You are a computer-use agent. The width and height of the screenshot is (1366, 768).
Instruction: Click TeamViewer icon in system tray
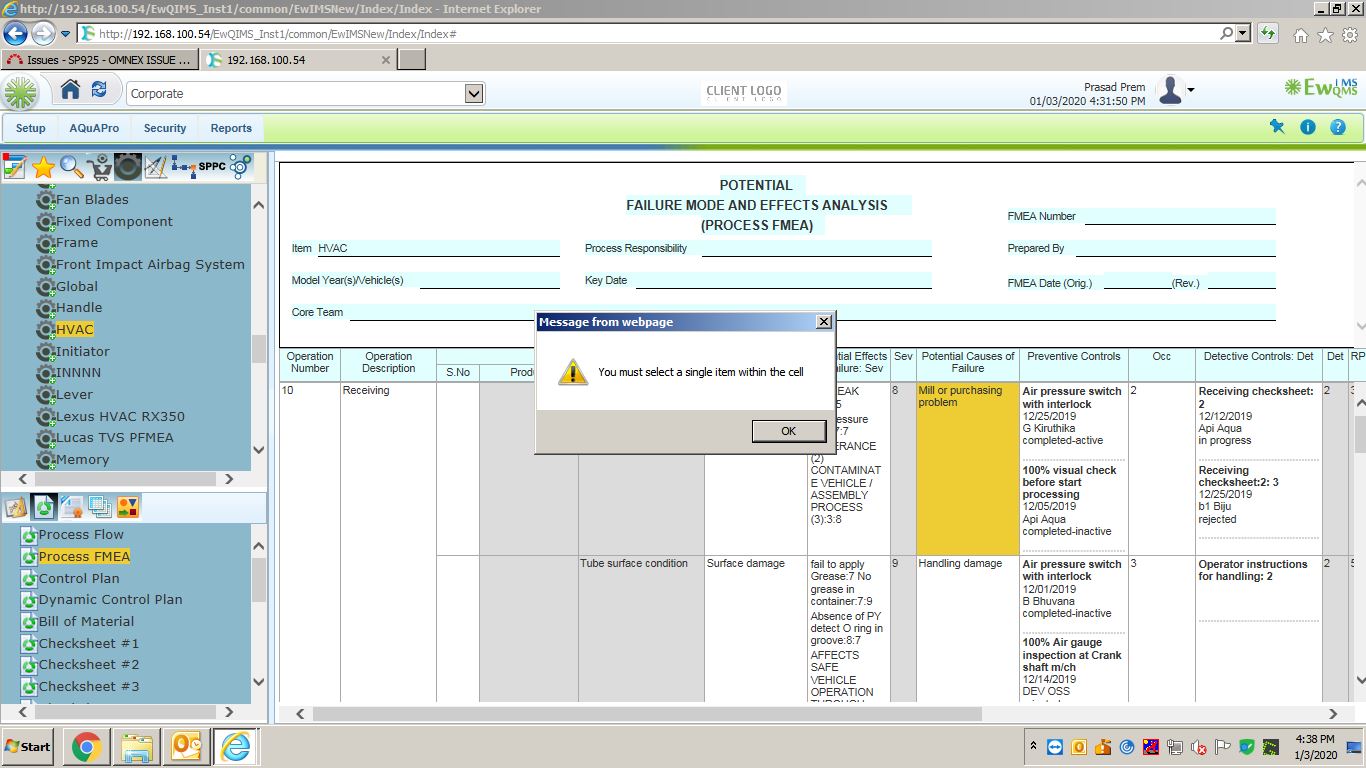pos(1055,747)
